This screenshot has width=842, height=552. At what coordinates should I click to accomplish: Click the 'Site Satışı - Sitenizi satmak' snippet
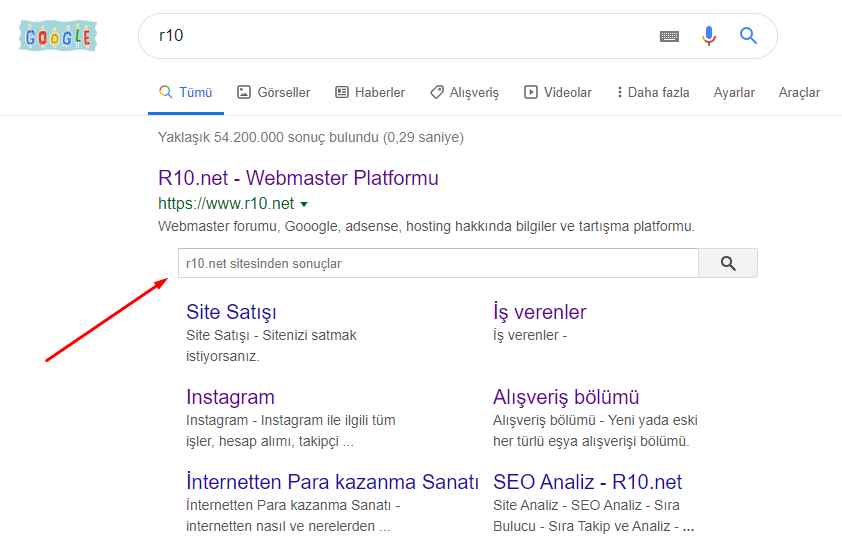tap(271, 335)
